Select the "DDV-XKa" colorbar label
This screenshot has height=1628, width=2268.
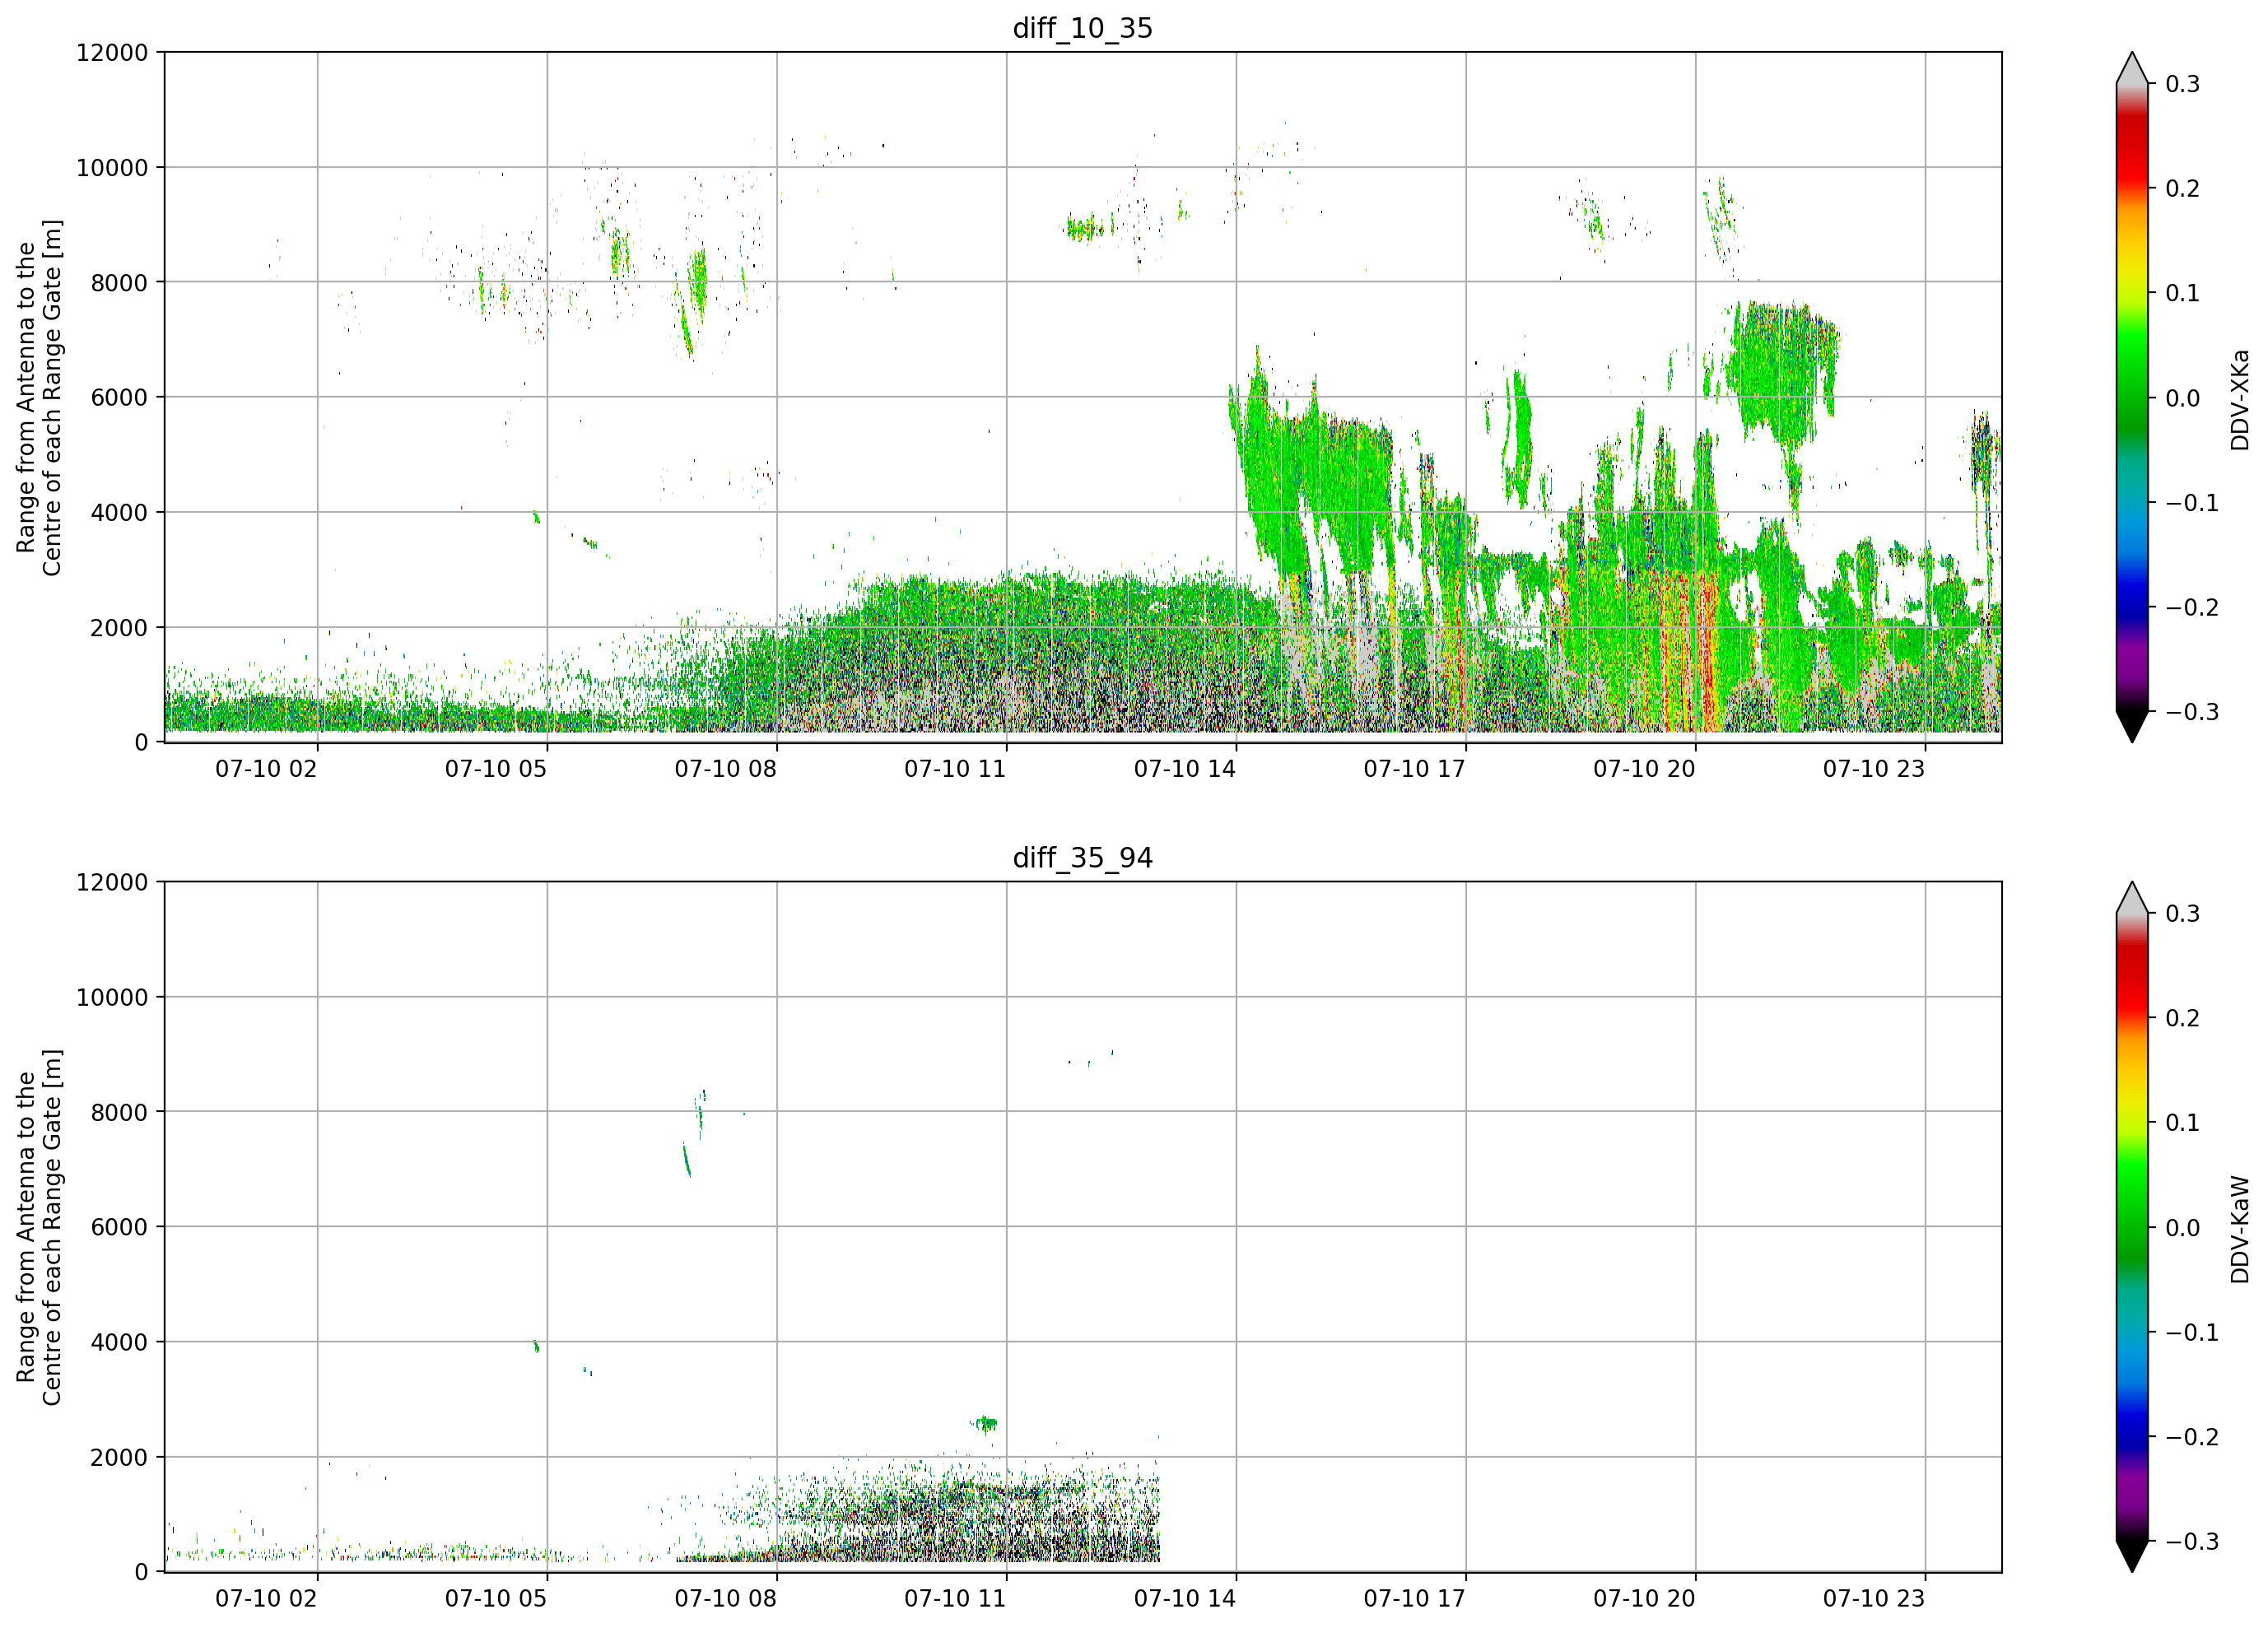(x=2240, y=399)
